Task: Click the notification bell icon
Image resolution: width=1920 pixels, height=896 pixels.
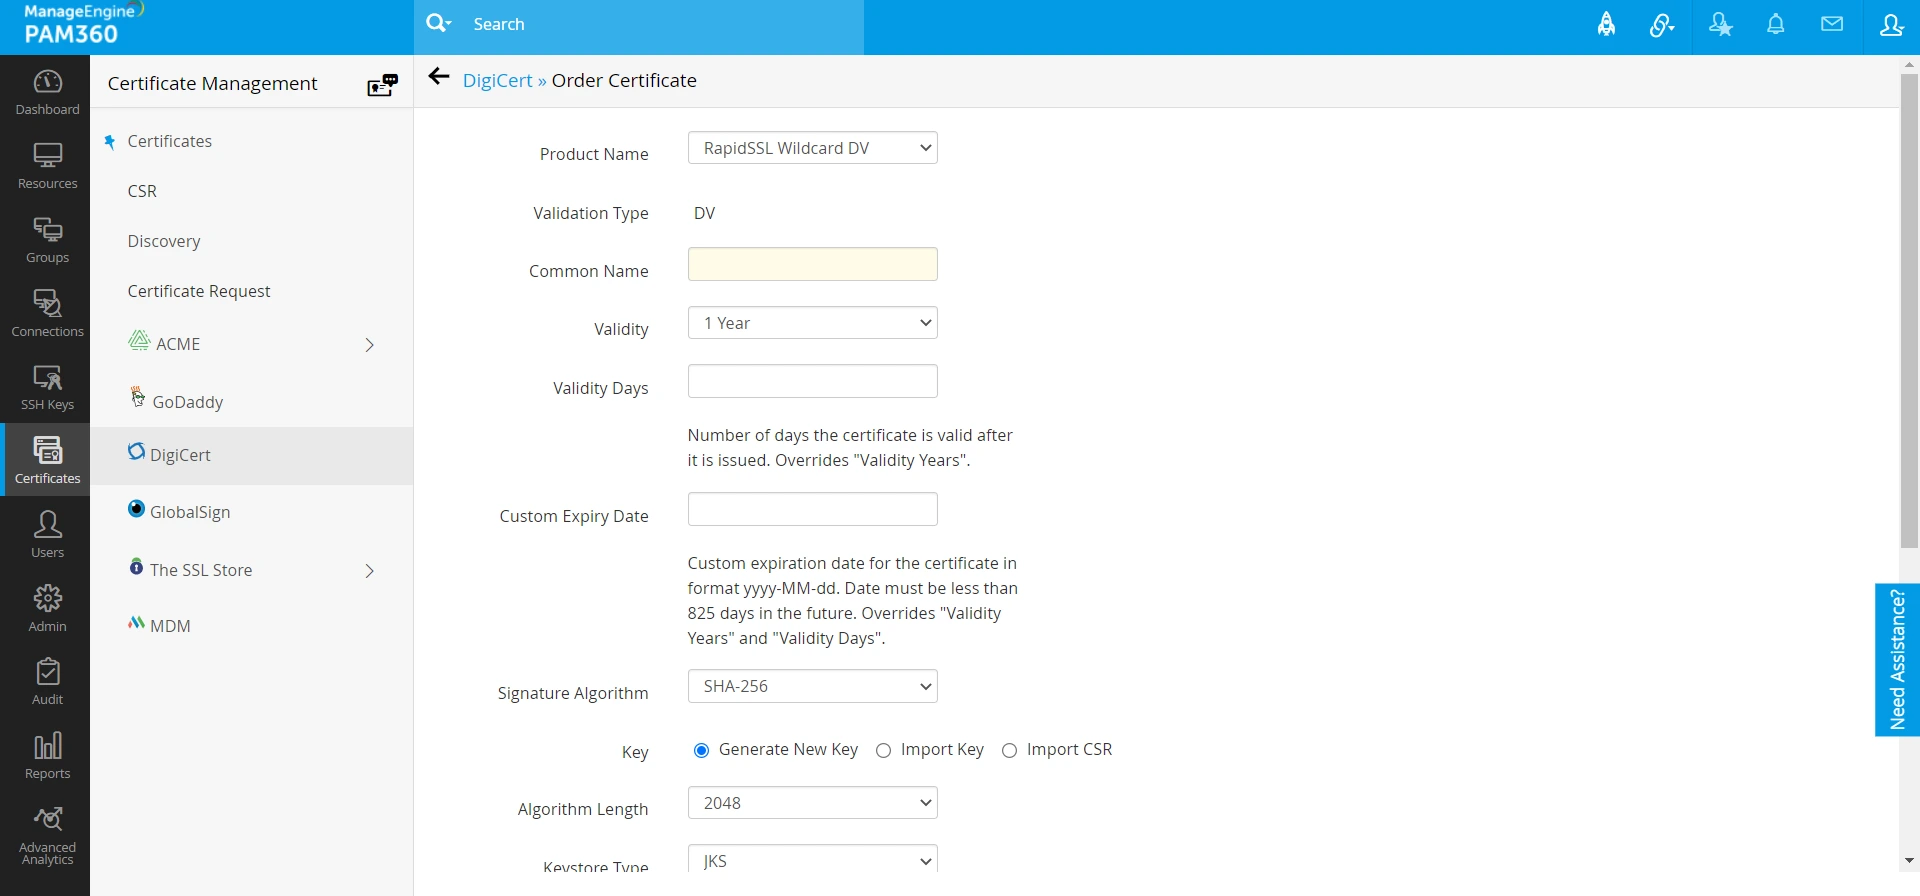Action: tap(1776, 25)
